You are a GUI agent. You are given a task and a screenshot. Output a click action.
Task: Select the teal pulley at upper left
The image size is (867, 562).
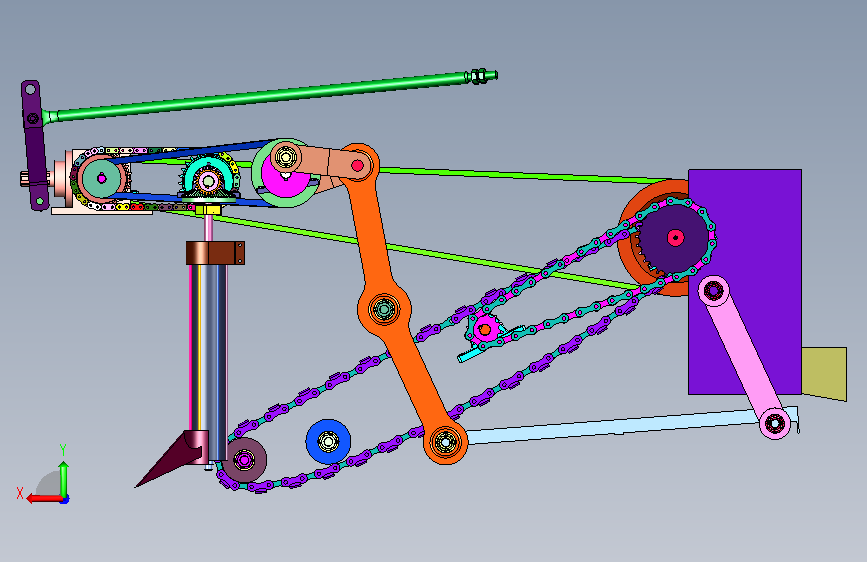coord(101,178)
